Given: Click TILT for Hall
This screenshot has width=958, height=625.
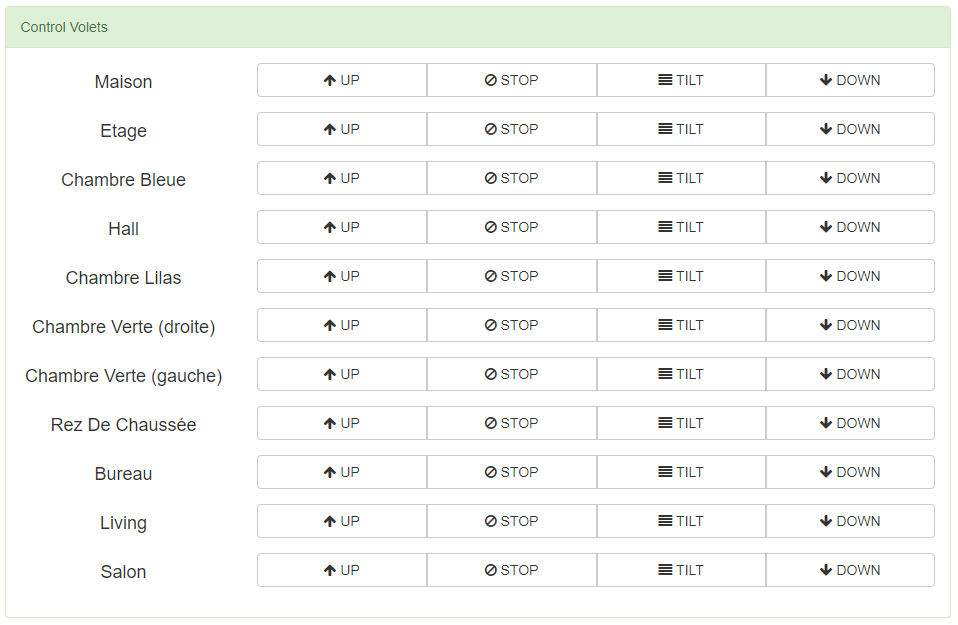Looking at the screenshot, I should 681,227.
